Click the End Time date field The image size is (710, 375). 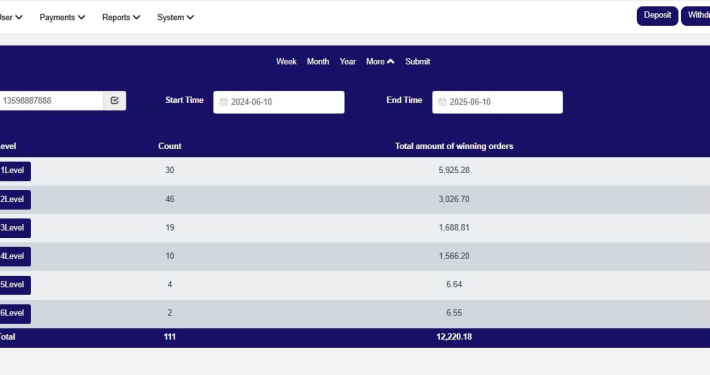coord(498,102)
